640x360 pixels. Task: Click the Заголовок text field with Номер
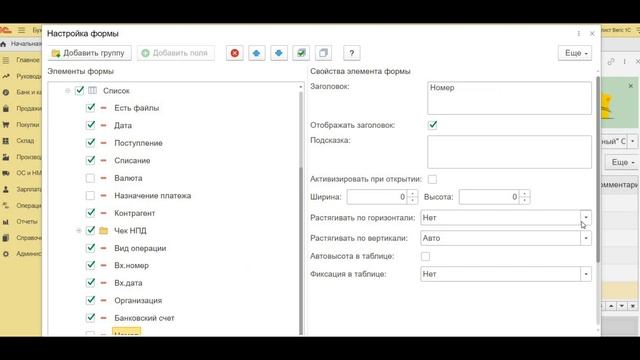pos(509,98)
